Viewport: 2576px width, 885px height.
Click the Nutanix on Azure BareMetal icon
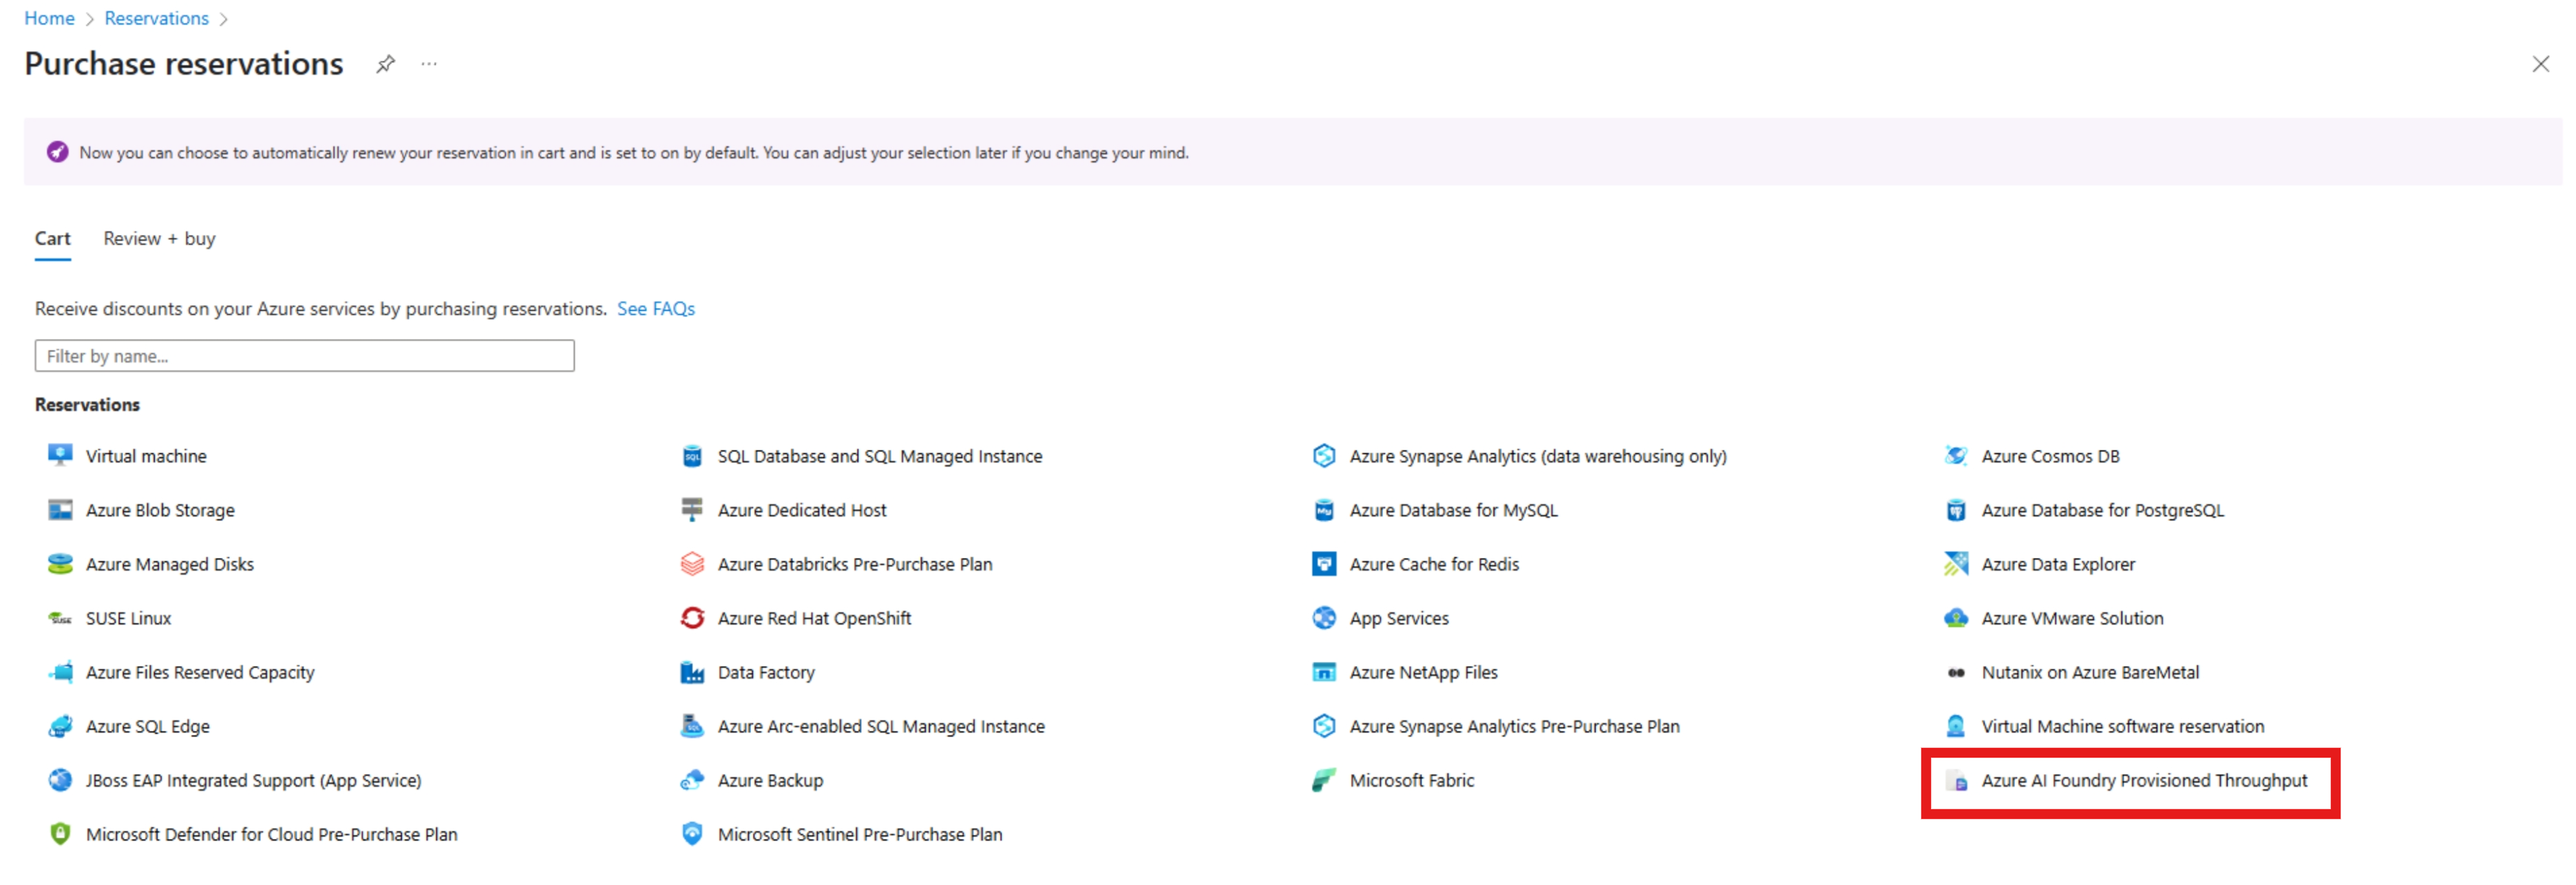coord(1956,672)
